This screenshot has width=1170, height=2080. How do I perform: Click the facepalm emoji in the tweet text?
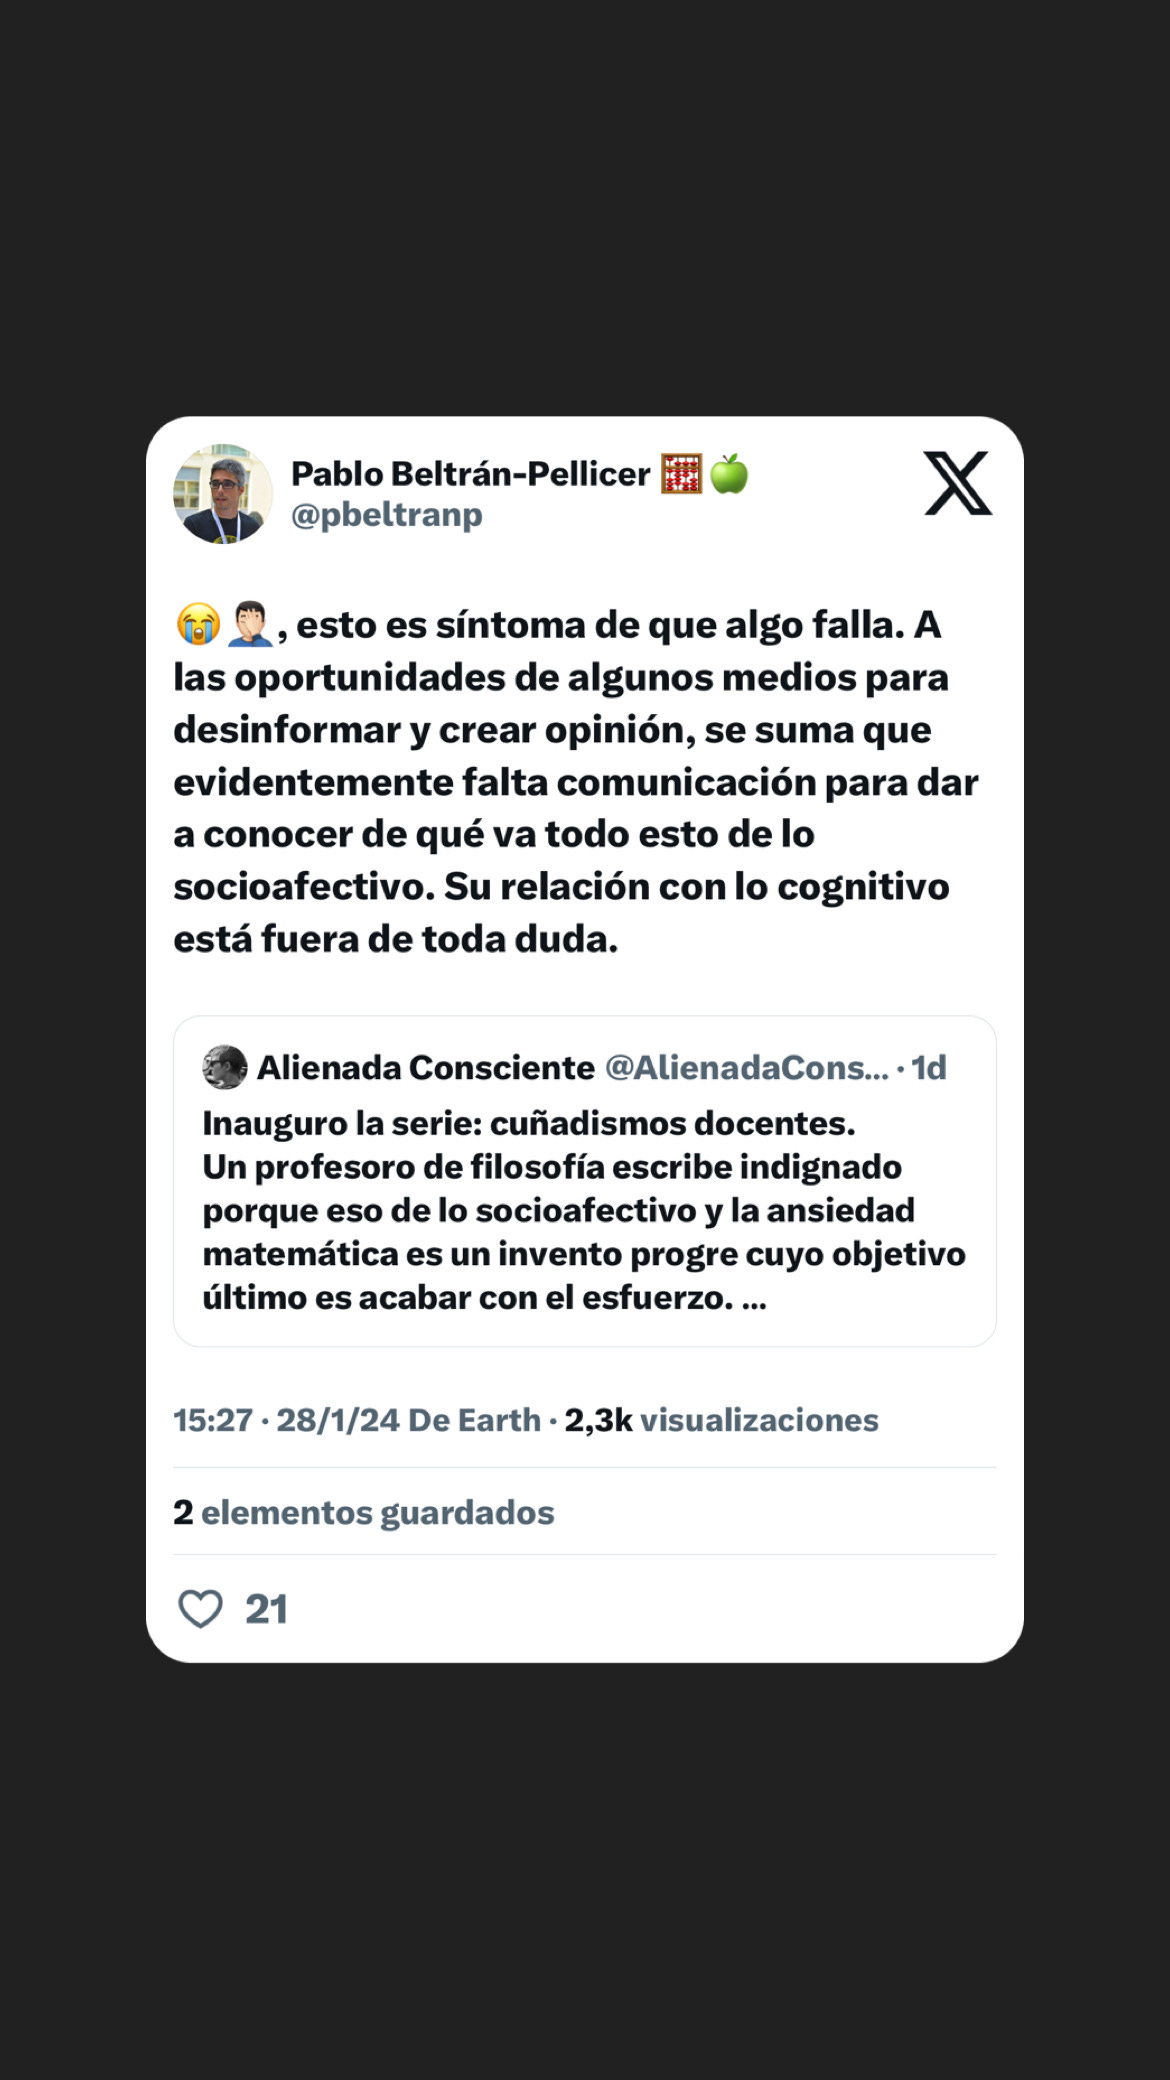[250, 624]
